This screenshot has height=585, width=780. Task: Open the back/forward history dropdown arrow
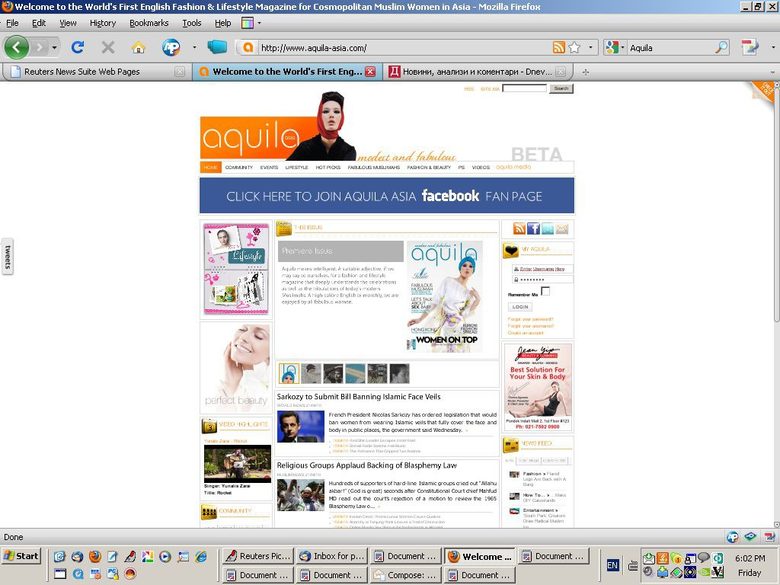coord(54,48)
